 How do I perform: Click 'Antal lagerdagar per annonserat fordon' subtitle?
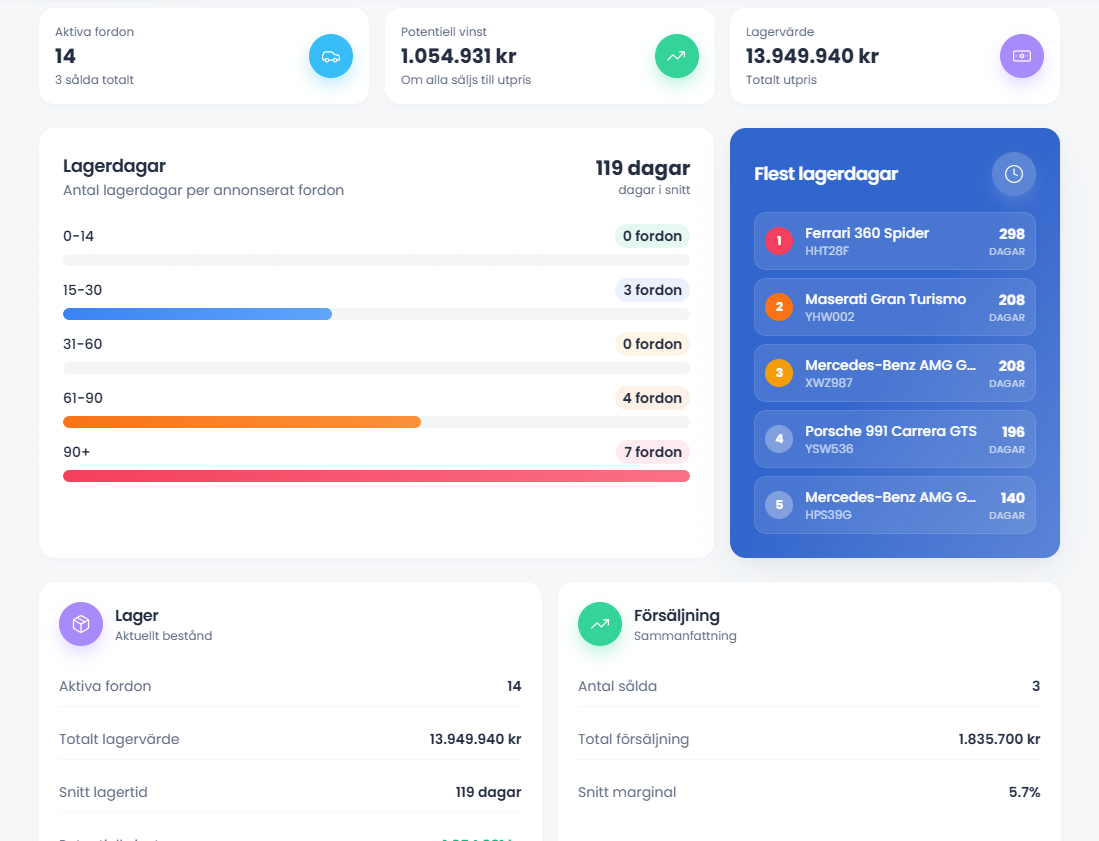203,190
